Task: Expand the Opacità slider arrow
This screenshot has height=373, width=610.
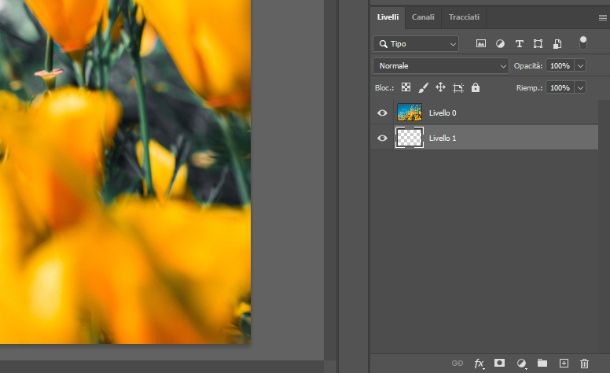Action: [x=580, y=66]
